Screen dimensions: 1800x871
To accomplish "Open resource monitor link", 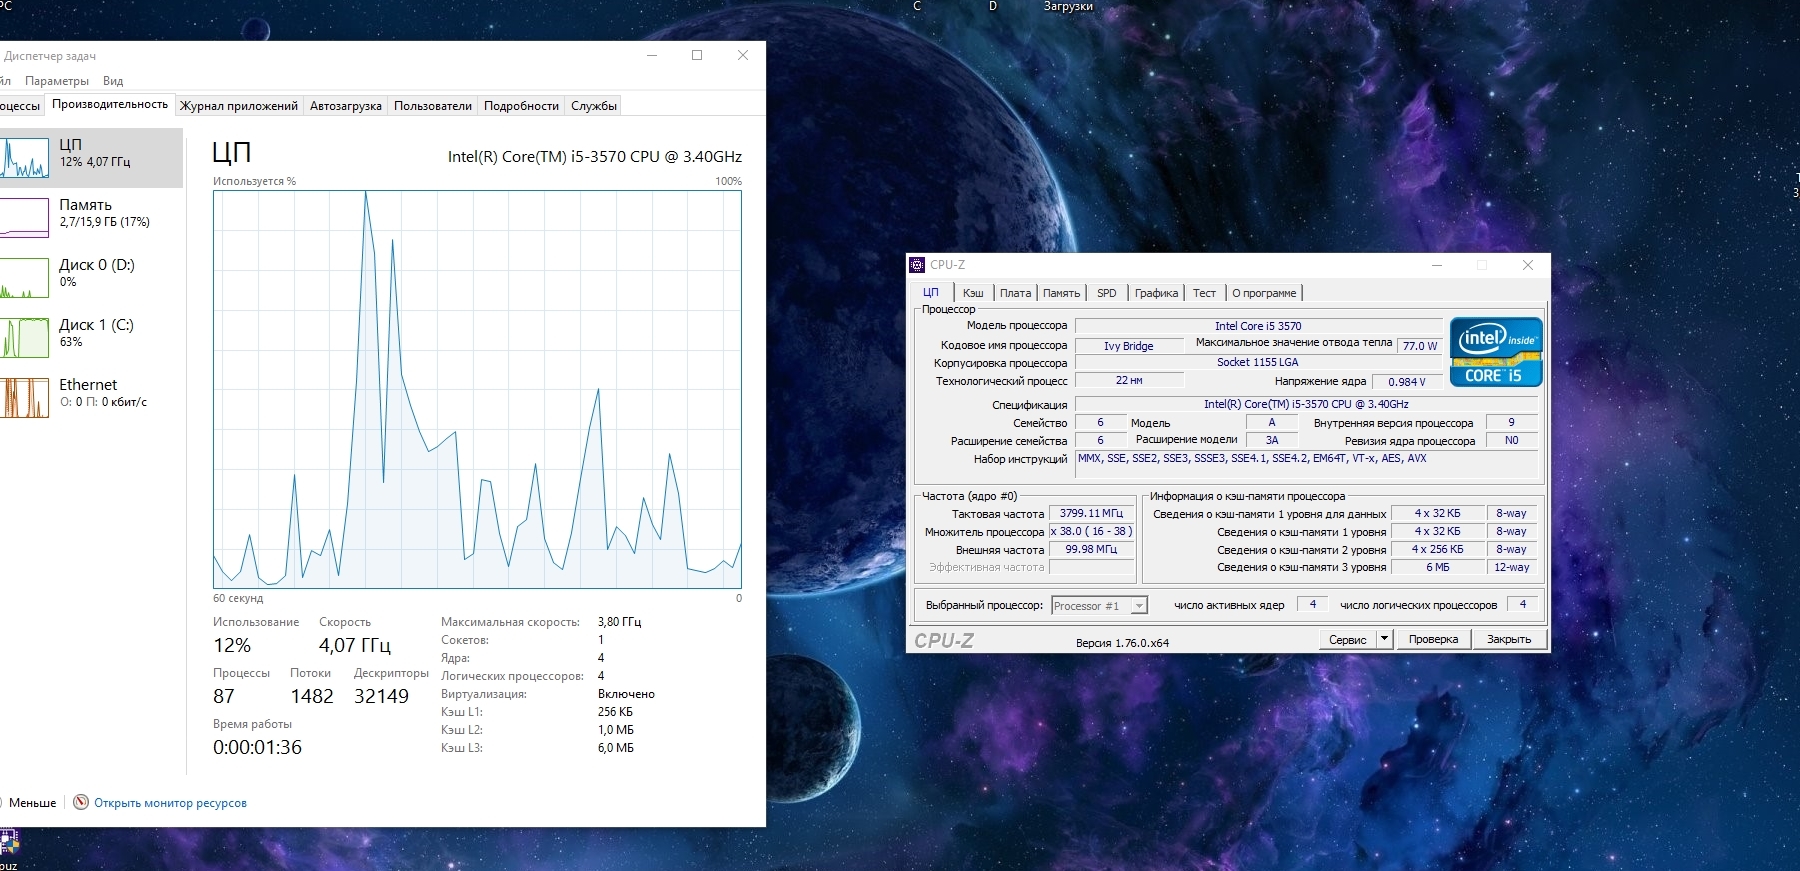I will (x=170, y=803).
